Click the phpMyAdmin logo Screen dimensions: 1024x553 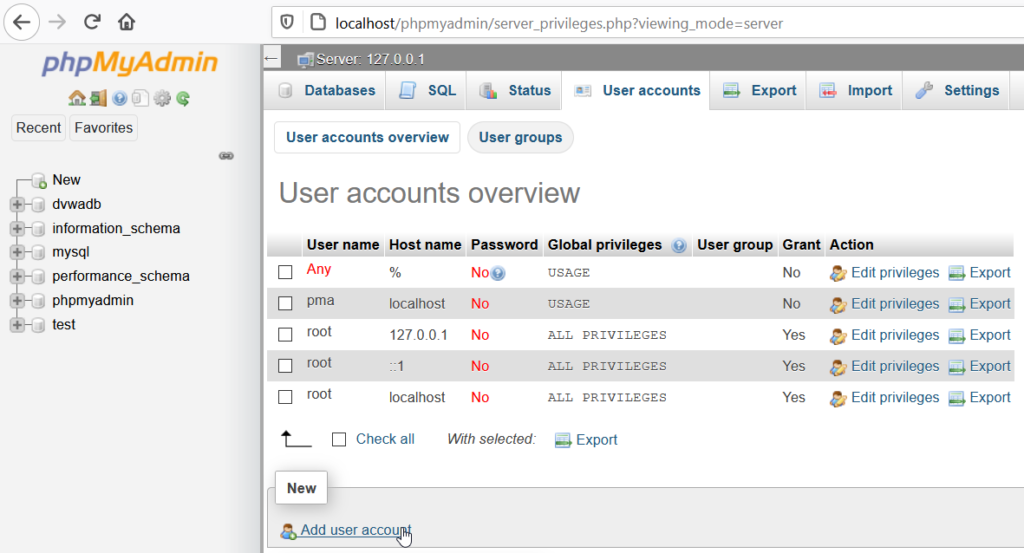[x=129, y=63]
